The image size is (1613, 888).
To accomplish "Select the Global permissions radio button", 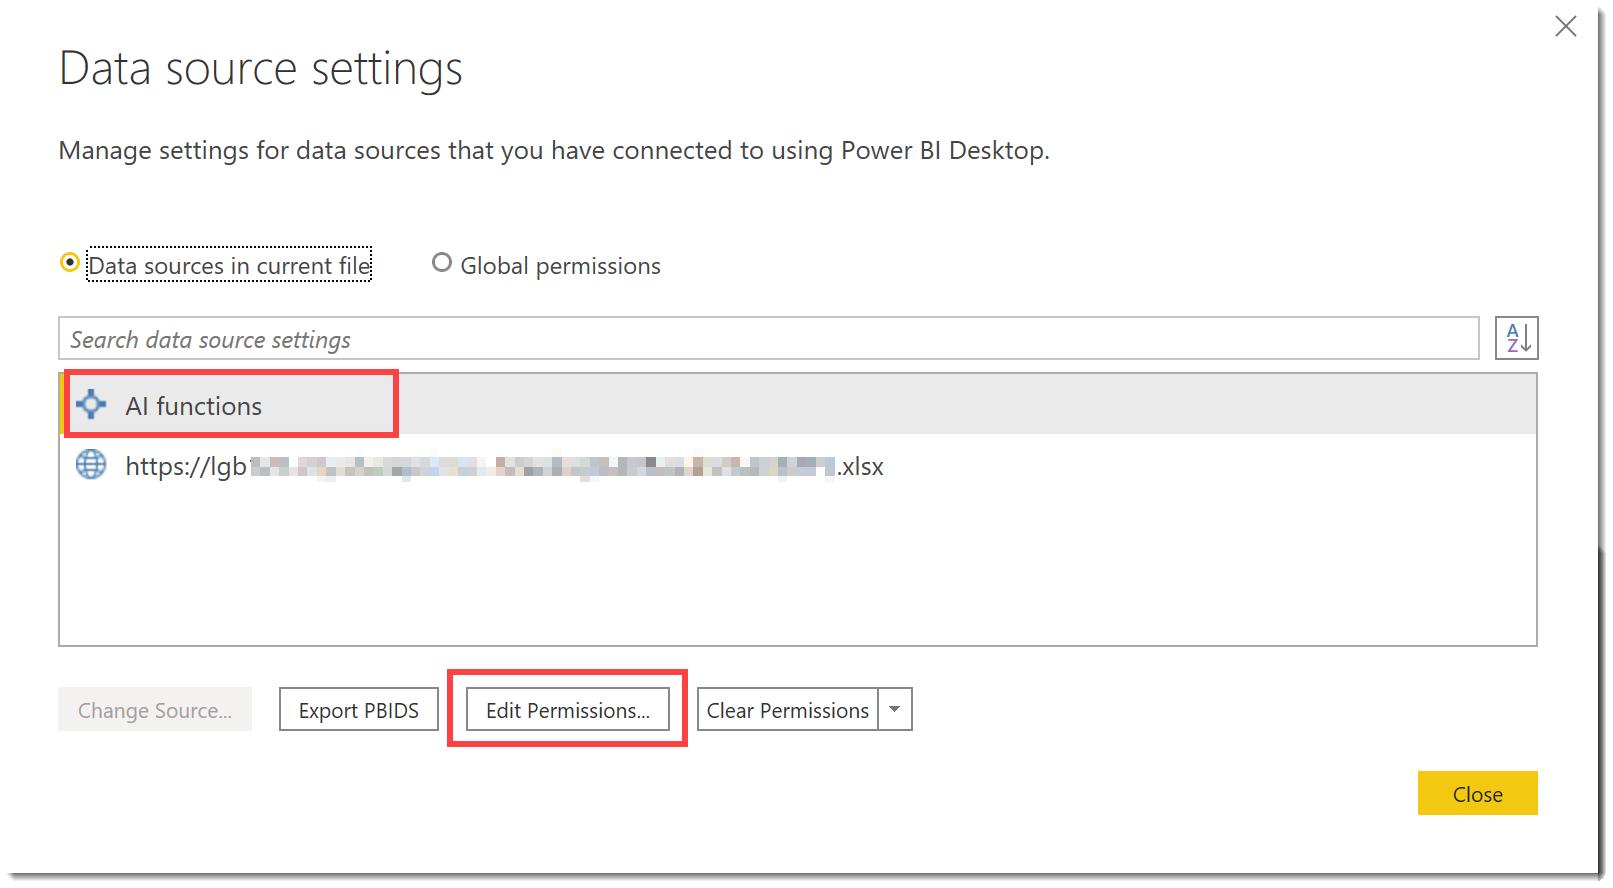I will [442, 263].
